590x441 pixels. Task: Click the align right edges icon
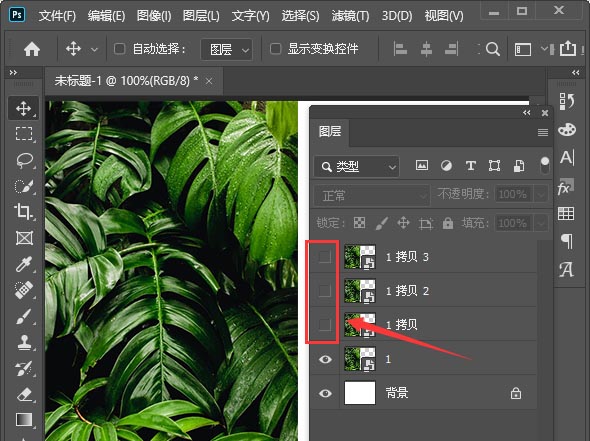coord(452,49)
